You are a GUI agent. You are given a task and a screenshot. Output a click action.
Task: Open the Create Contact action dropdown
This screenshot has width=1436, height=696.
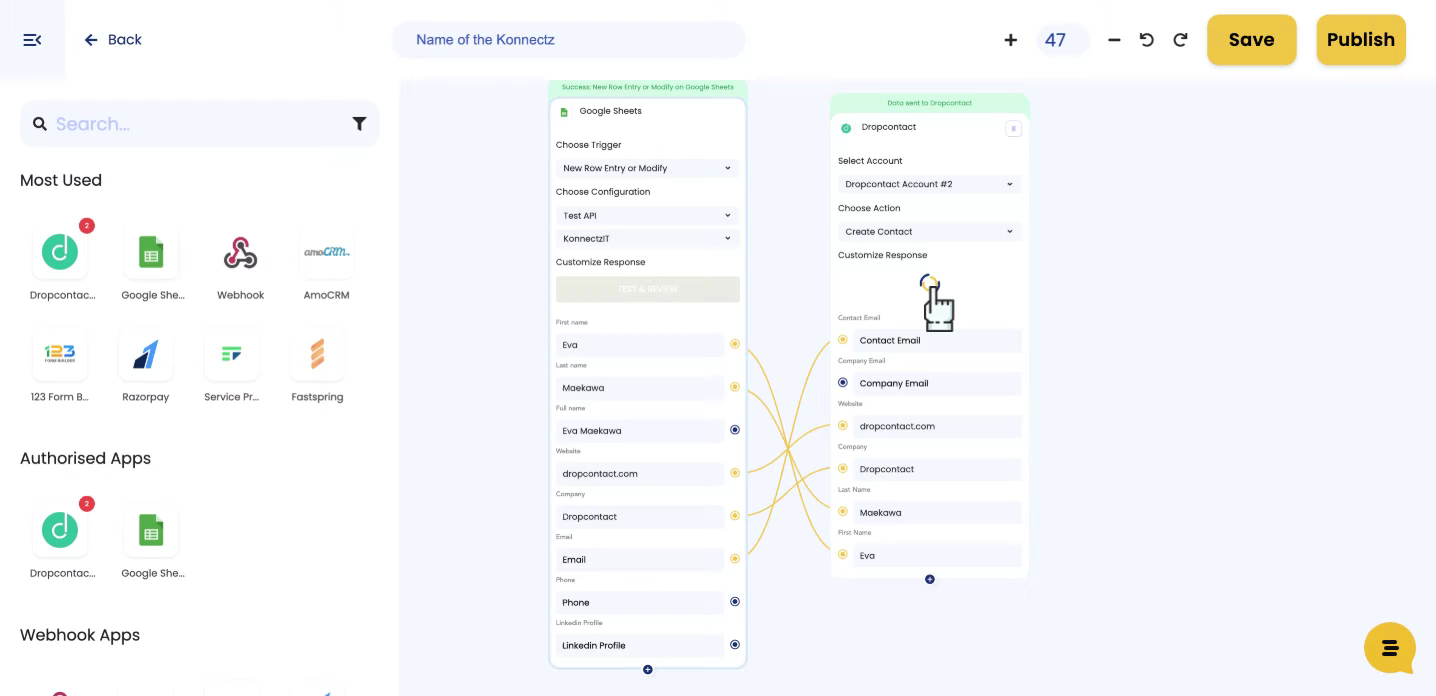930,231
